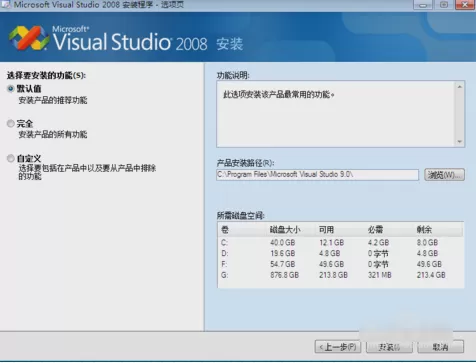
Task: Go back with 上一步 button
Action: (x=338, y=347)
